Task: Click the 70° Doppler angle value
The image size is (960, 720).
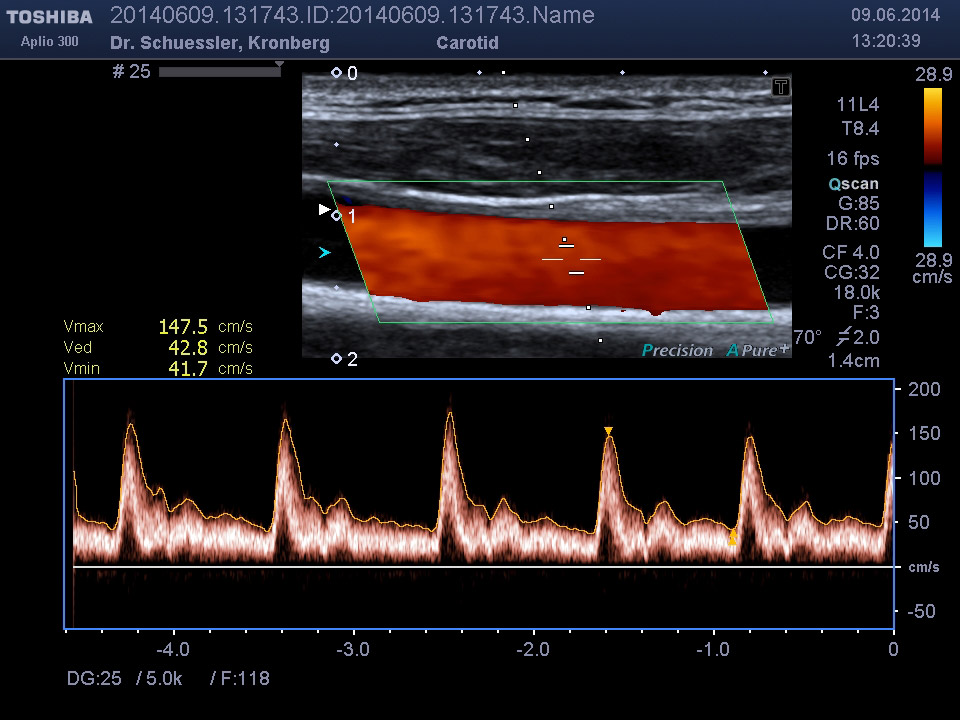Action: coord(806,336)
